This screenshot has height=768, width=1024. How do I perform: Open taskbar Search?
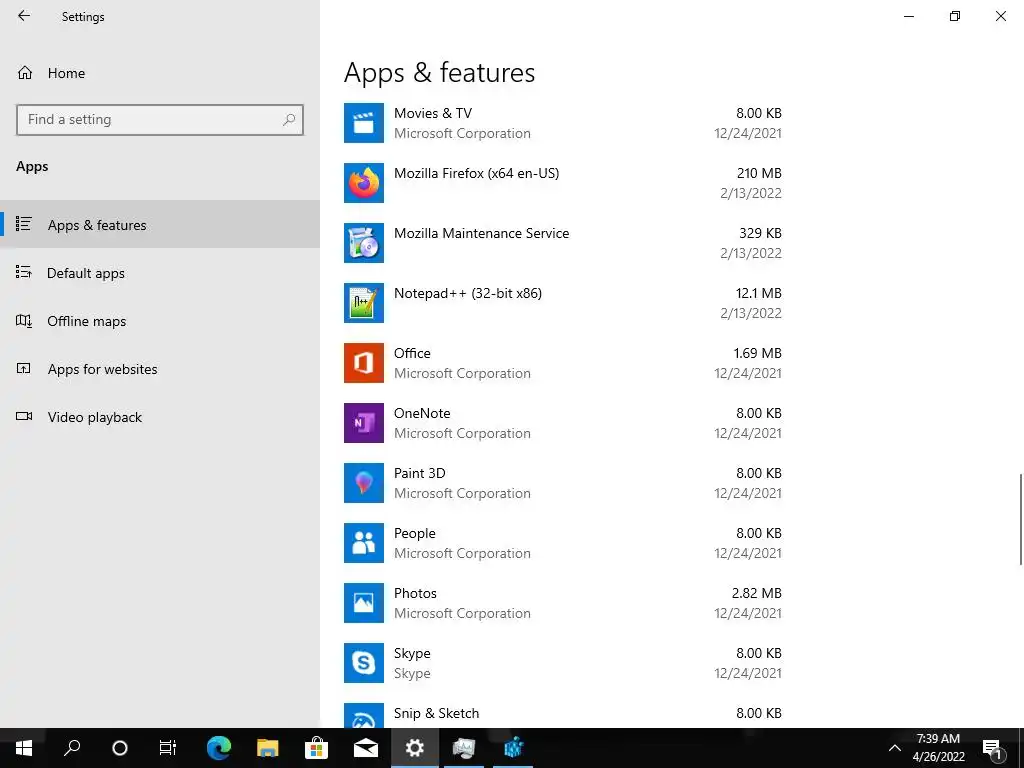coord(72,748)
